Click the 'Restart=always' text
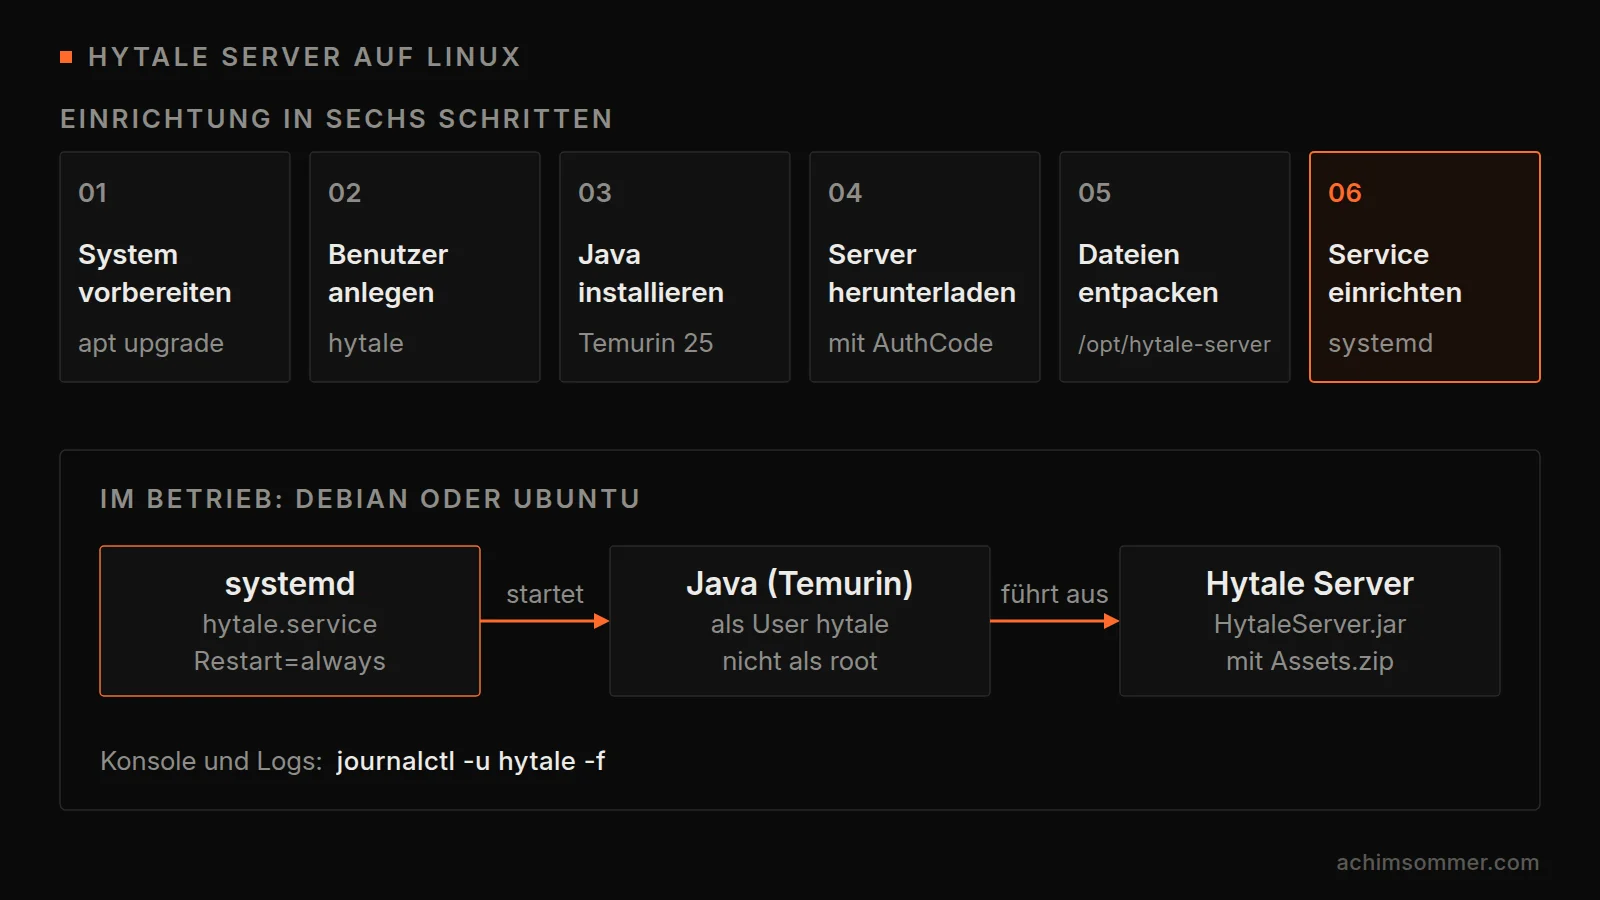The height and width of the screenshot is (900, 1600). coord(290,661)
